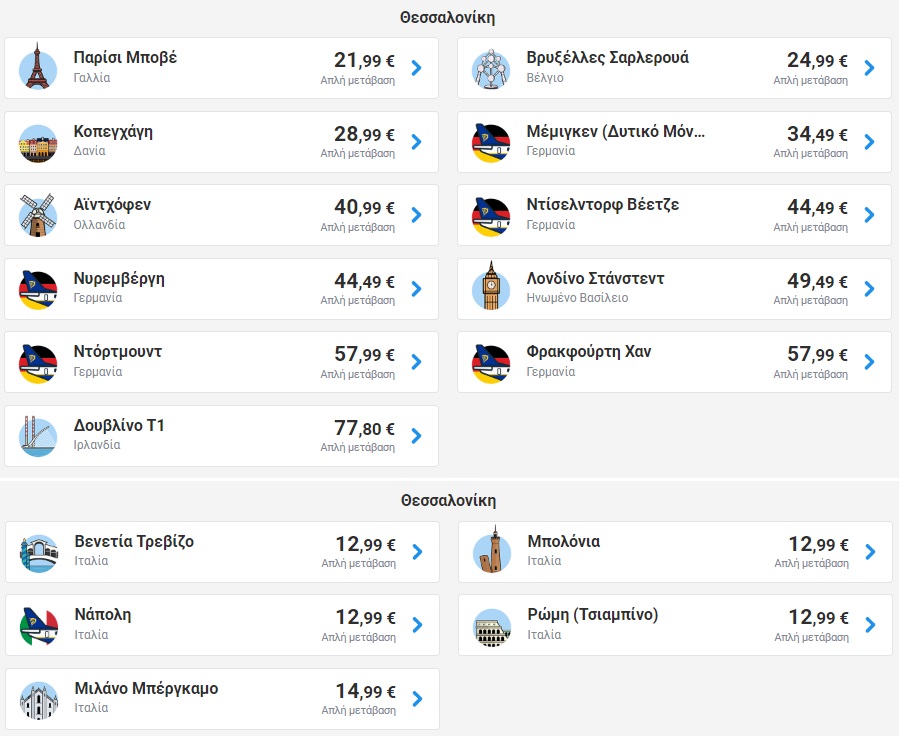Click the Colosseum icon for Ρώμη (Τσιαμπίνο)
Viewport: 899px width, 736px height.
click(x=492, y=627)
